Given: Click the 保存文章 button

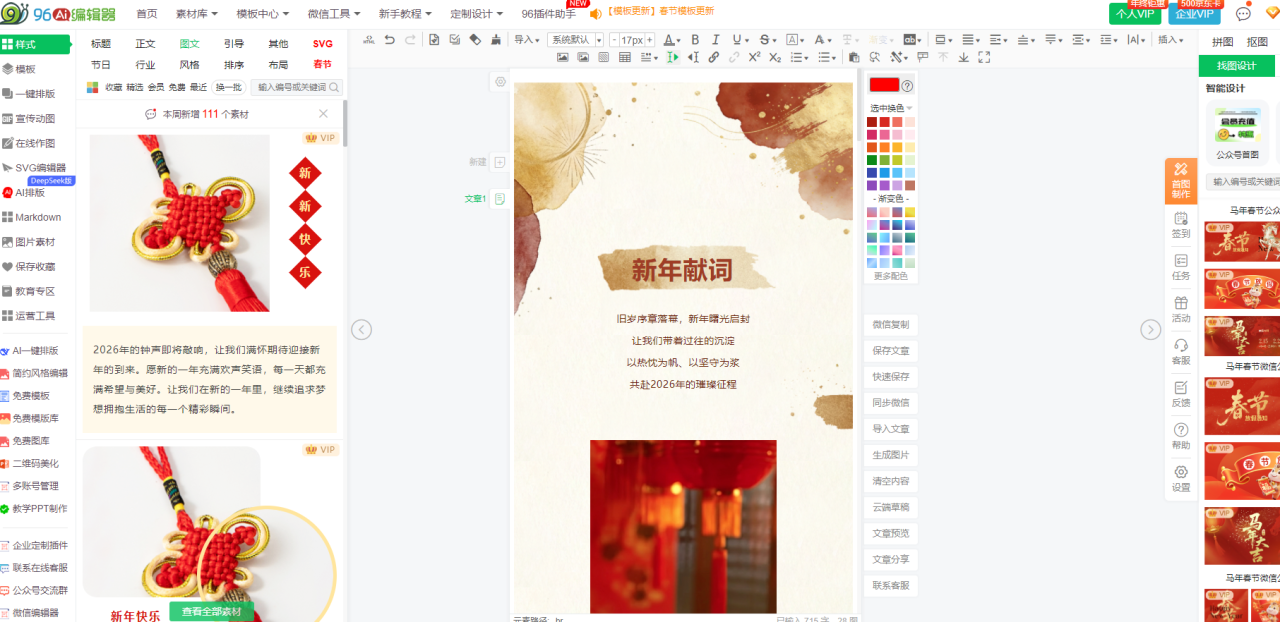Looking at the screenshot, I should (x=890, y=351).
